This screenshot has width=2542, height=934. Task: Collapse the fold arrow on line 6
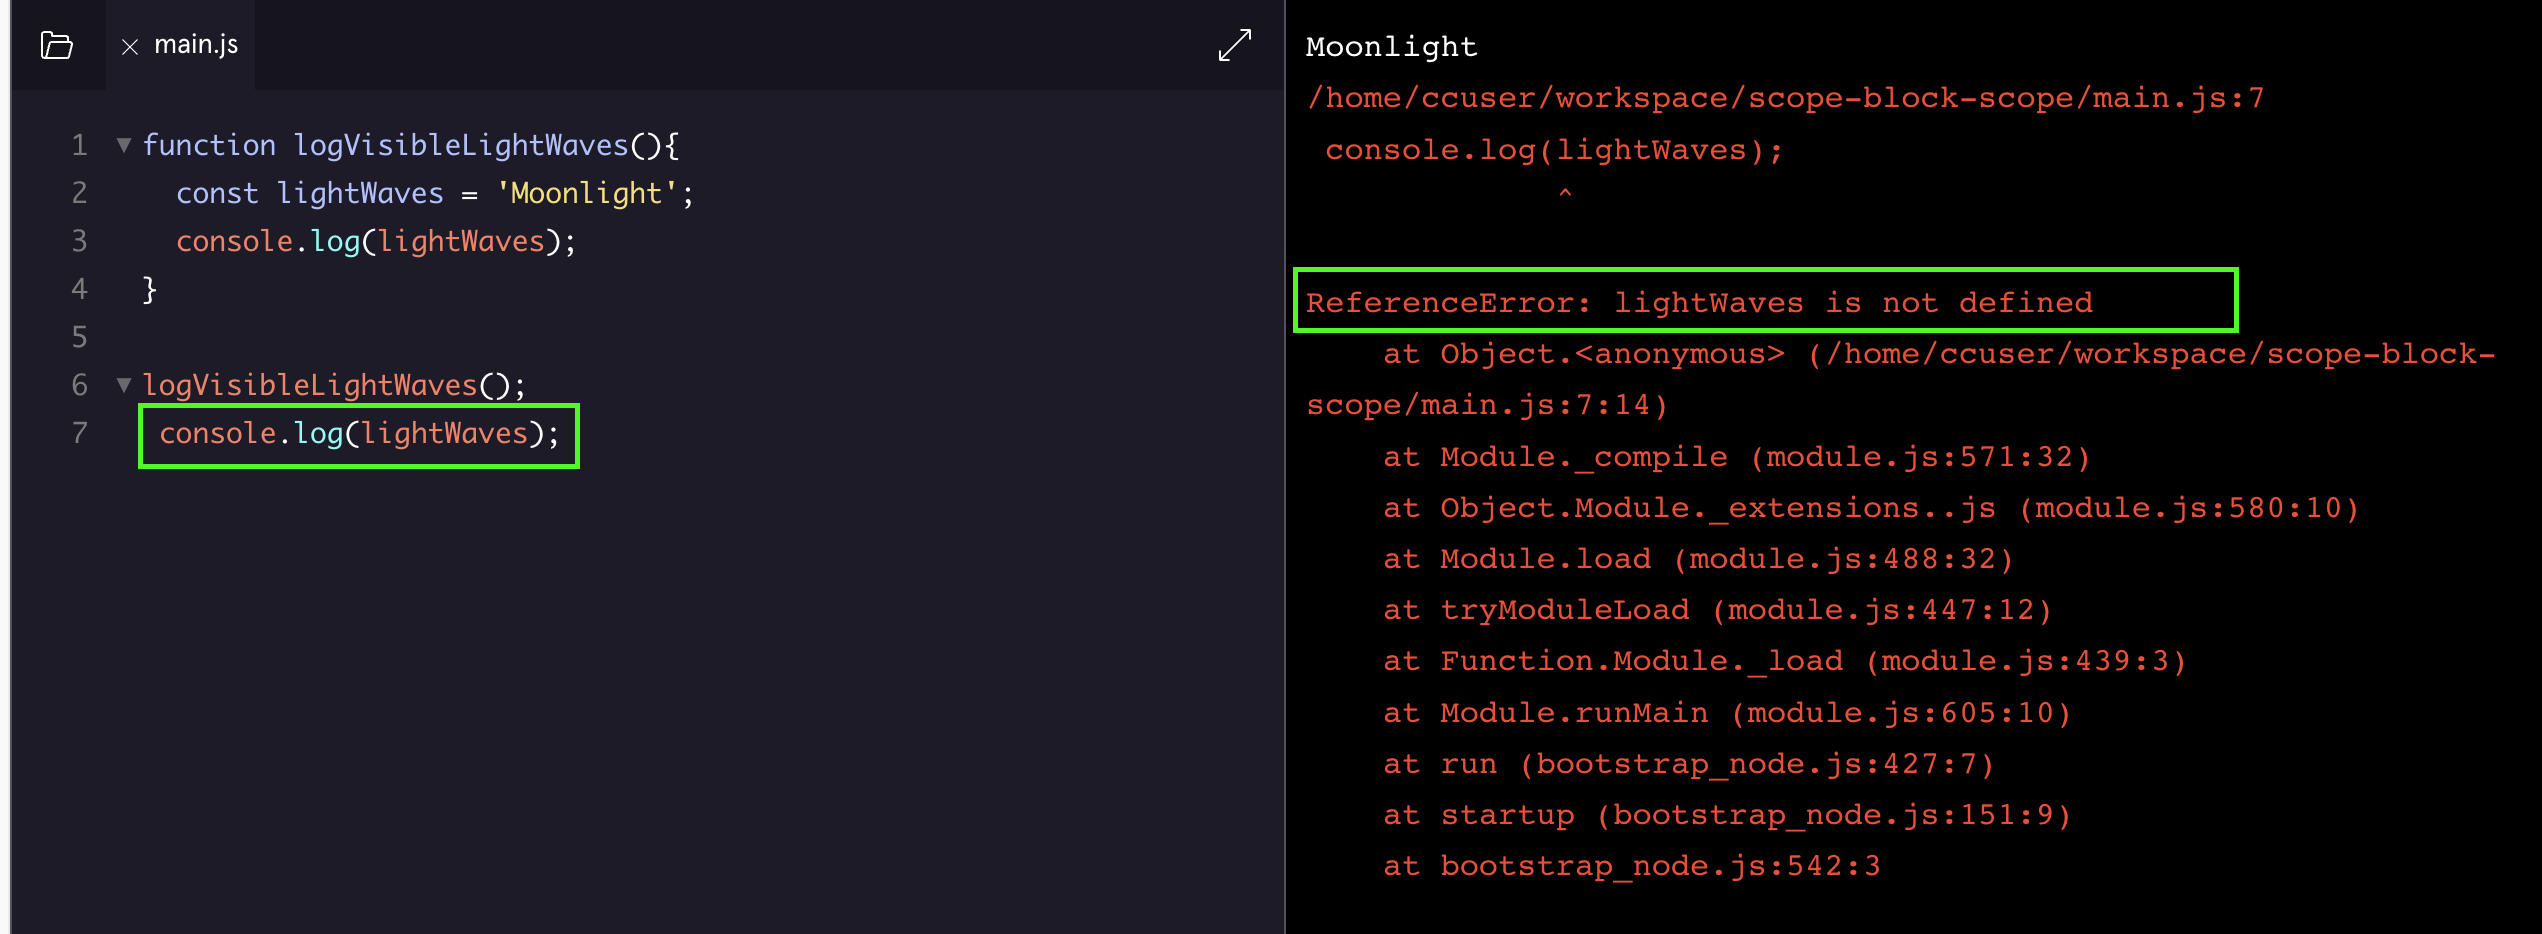tap(124, 385)
